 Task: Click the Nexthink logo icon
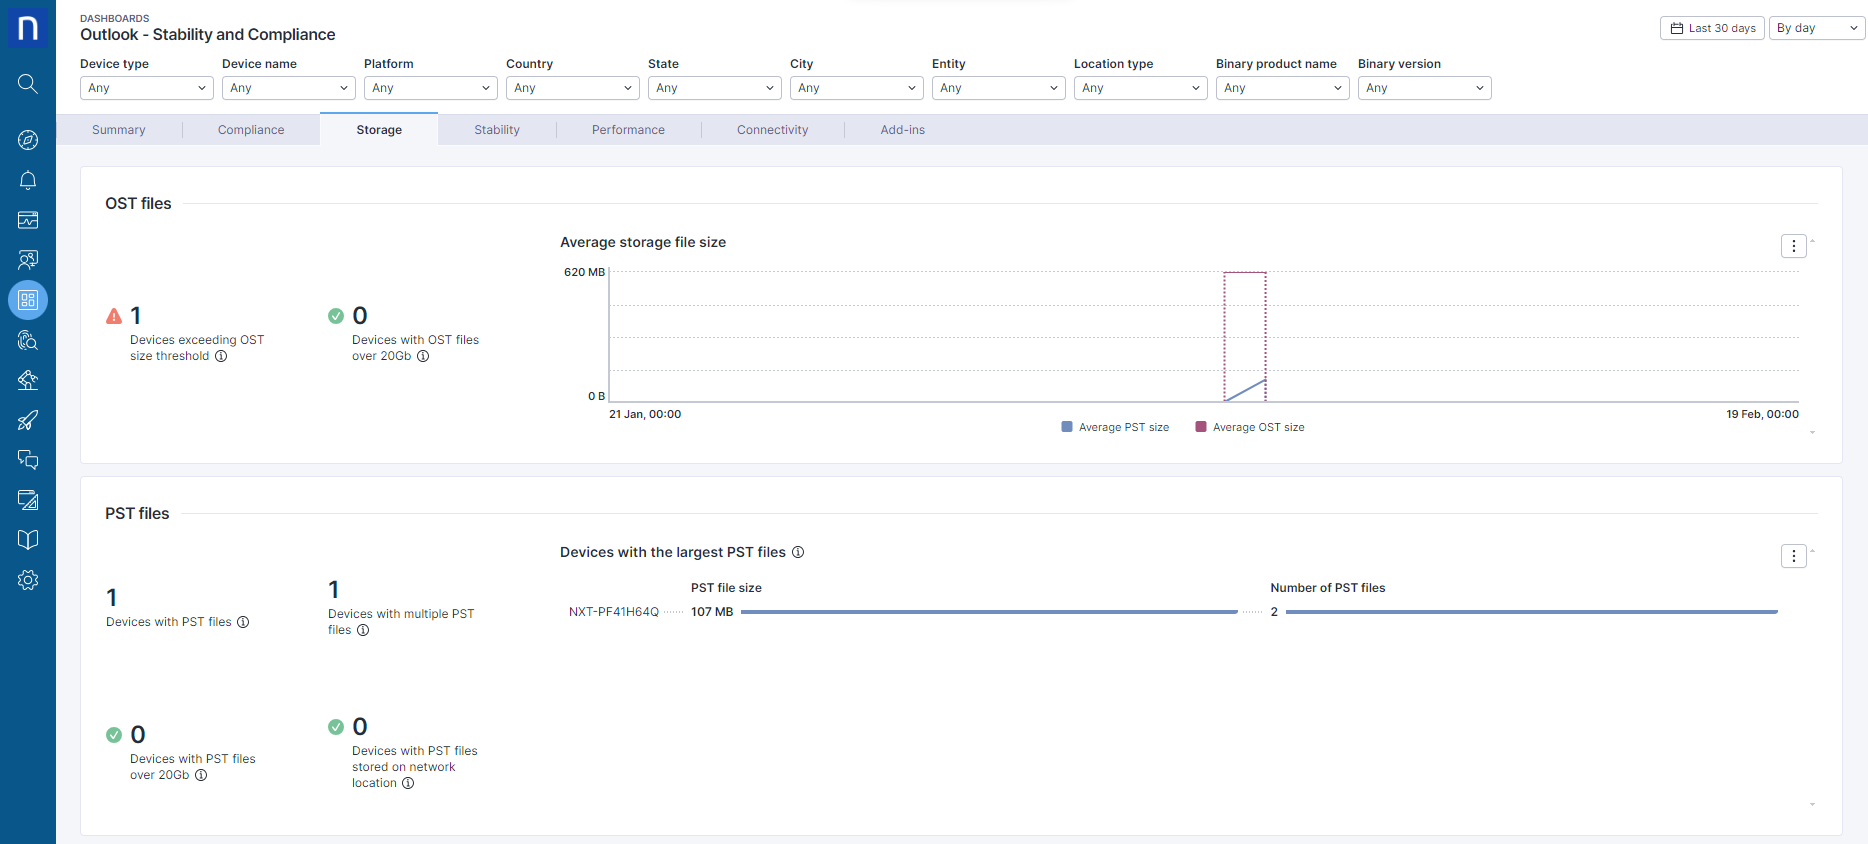(28, 27)
